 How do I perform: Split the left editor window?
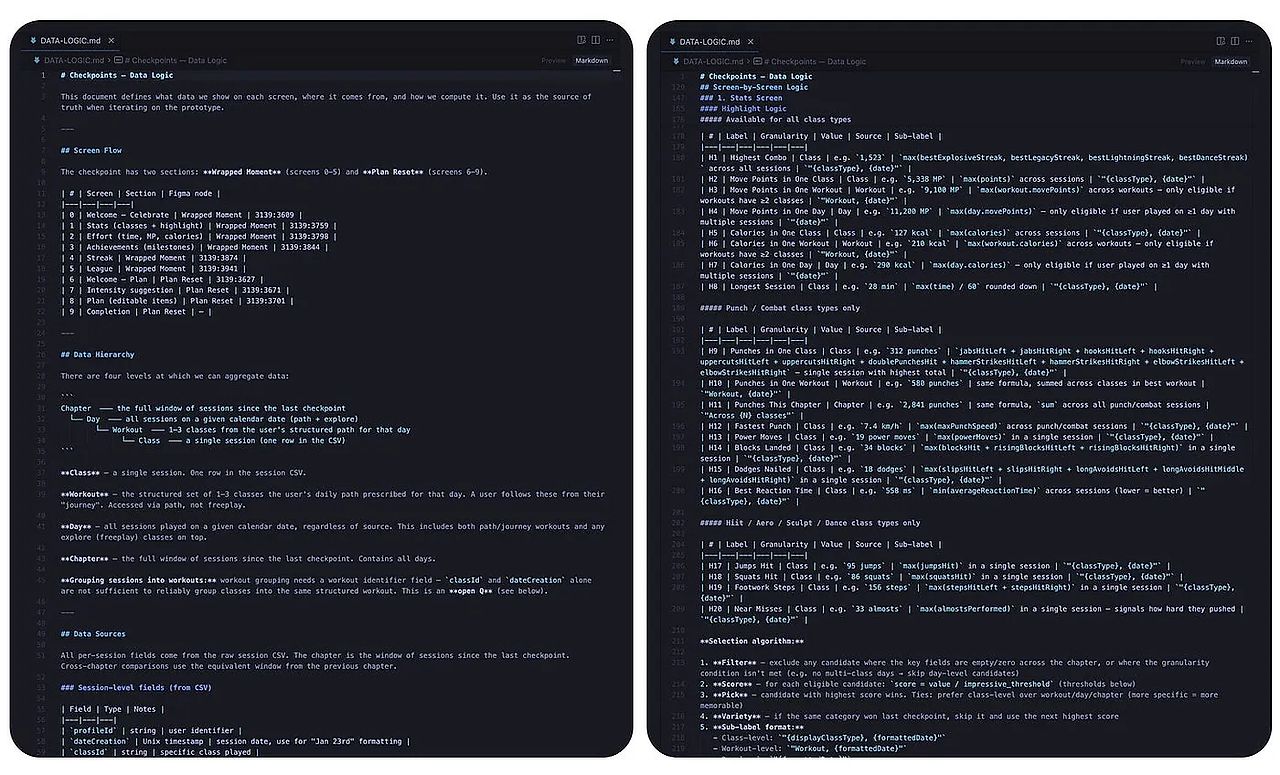pos(596,40)
